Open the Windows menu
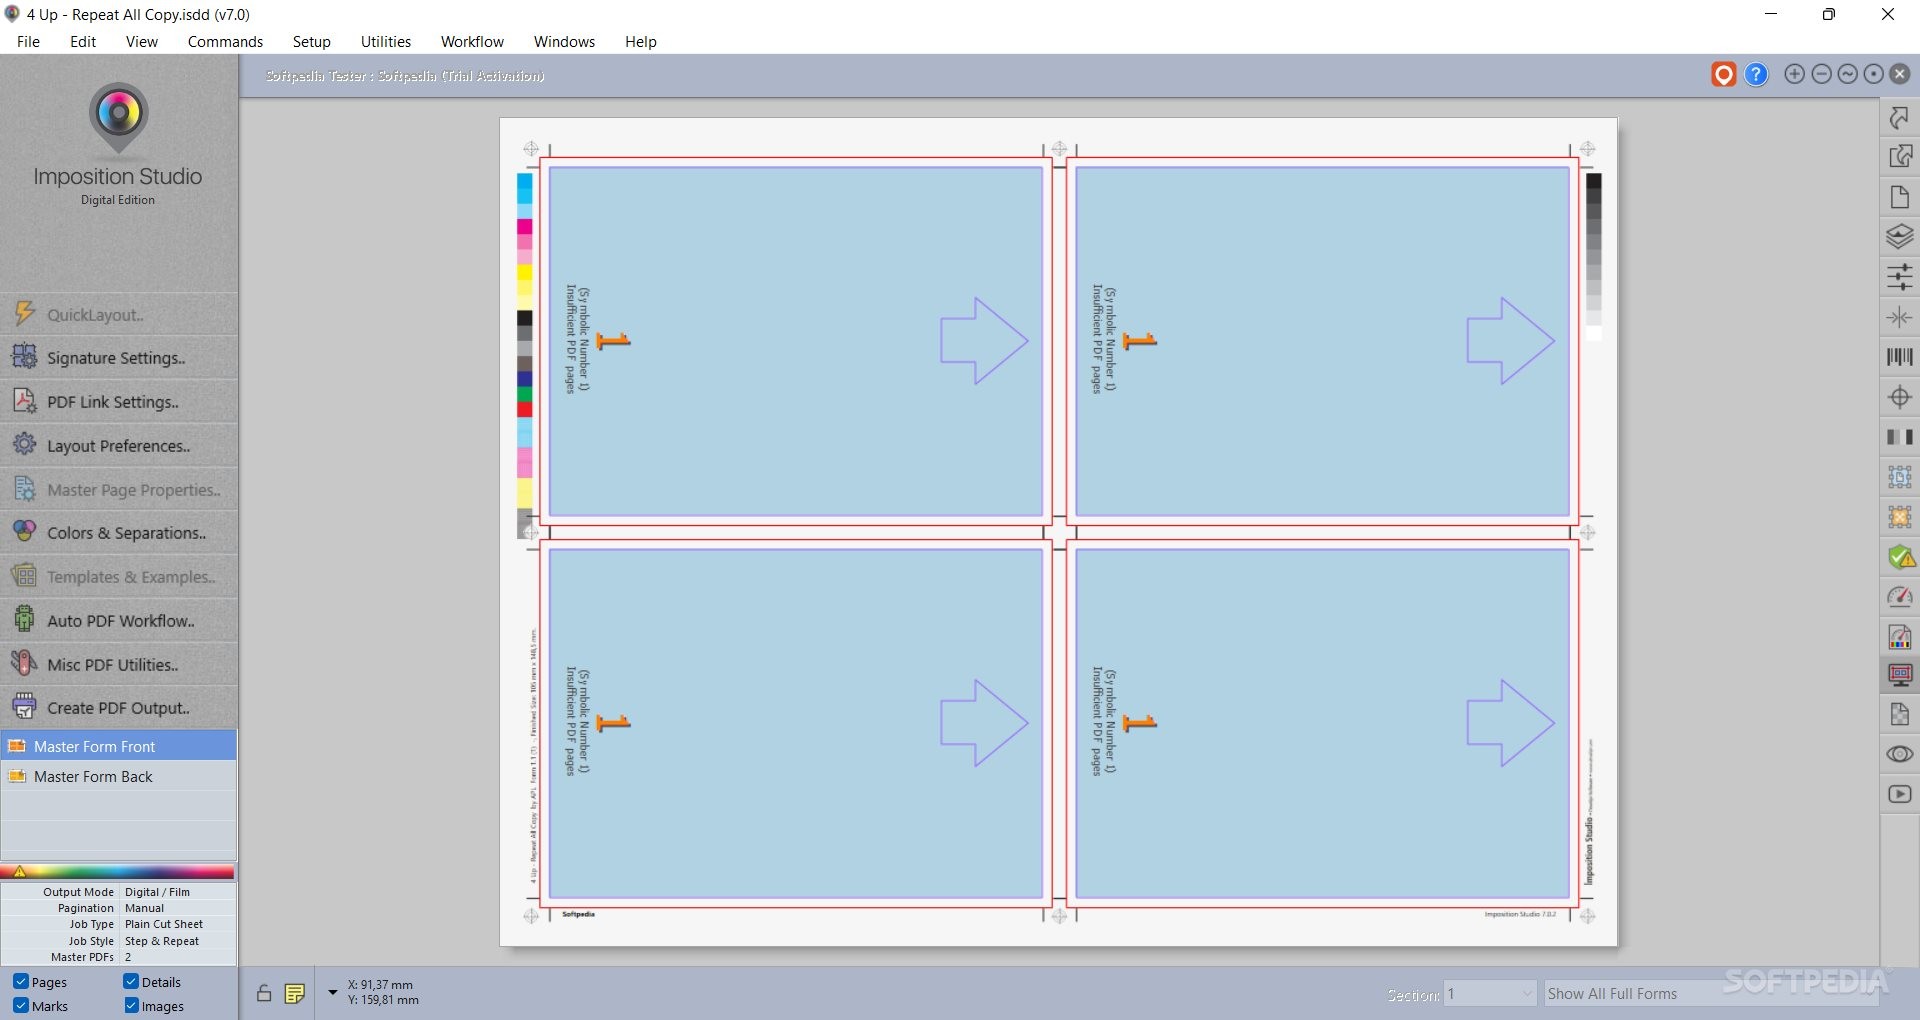This screenshot has width=1920, height=1020. pyautogui.click(x=564, y=41)
